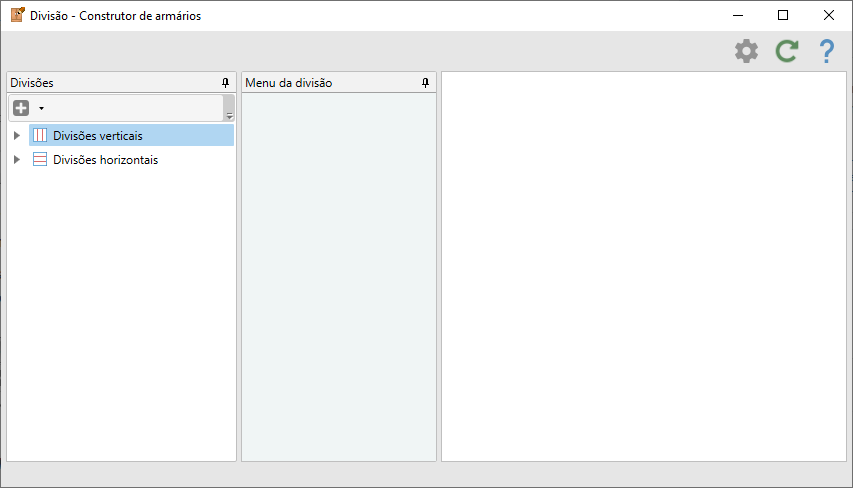This screenshot has height=498, width=866.
Task: Click the Divisões panel title
Action: click(32, 83)
